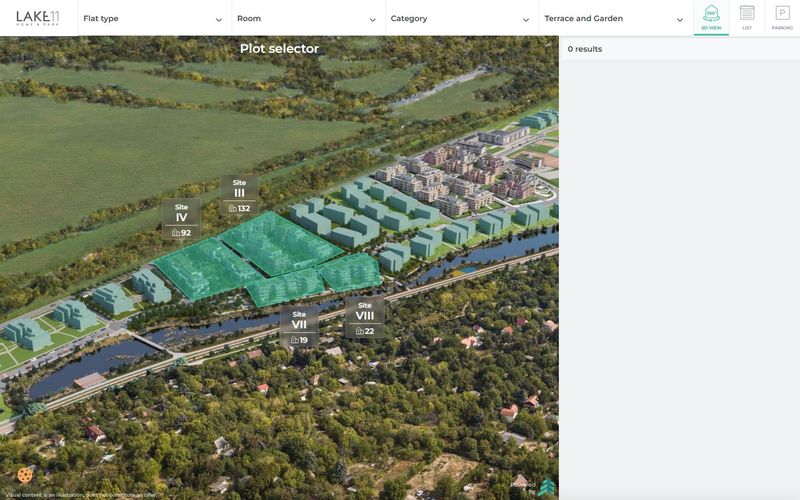Select the Site IV label marker
This screenshot has height=500, width=800.
(181, 219)
